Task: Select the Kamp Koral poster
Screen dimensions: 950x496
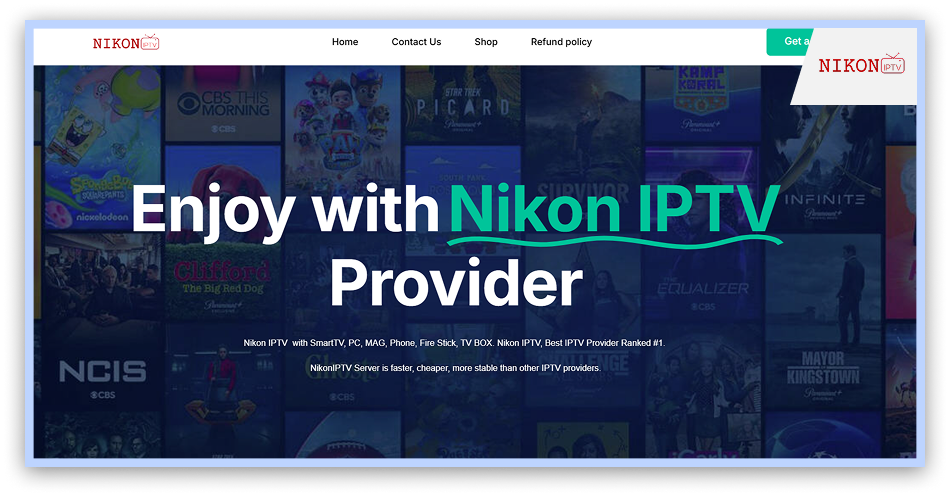Action: coord(702,104)
